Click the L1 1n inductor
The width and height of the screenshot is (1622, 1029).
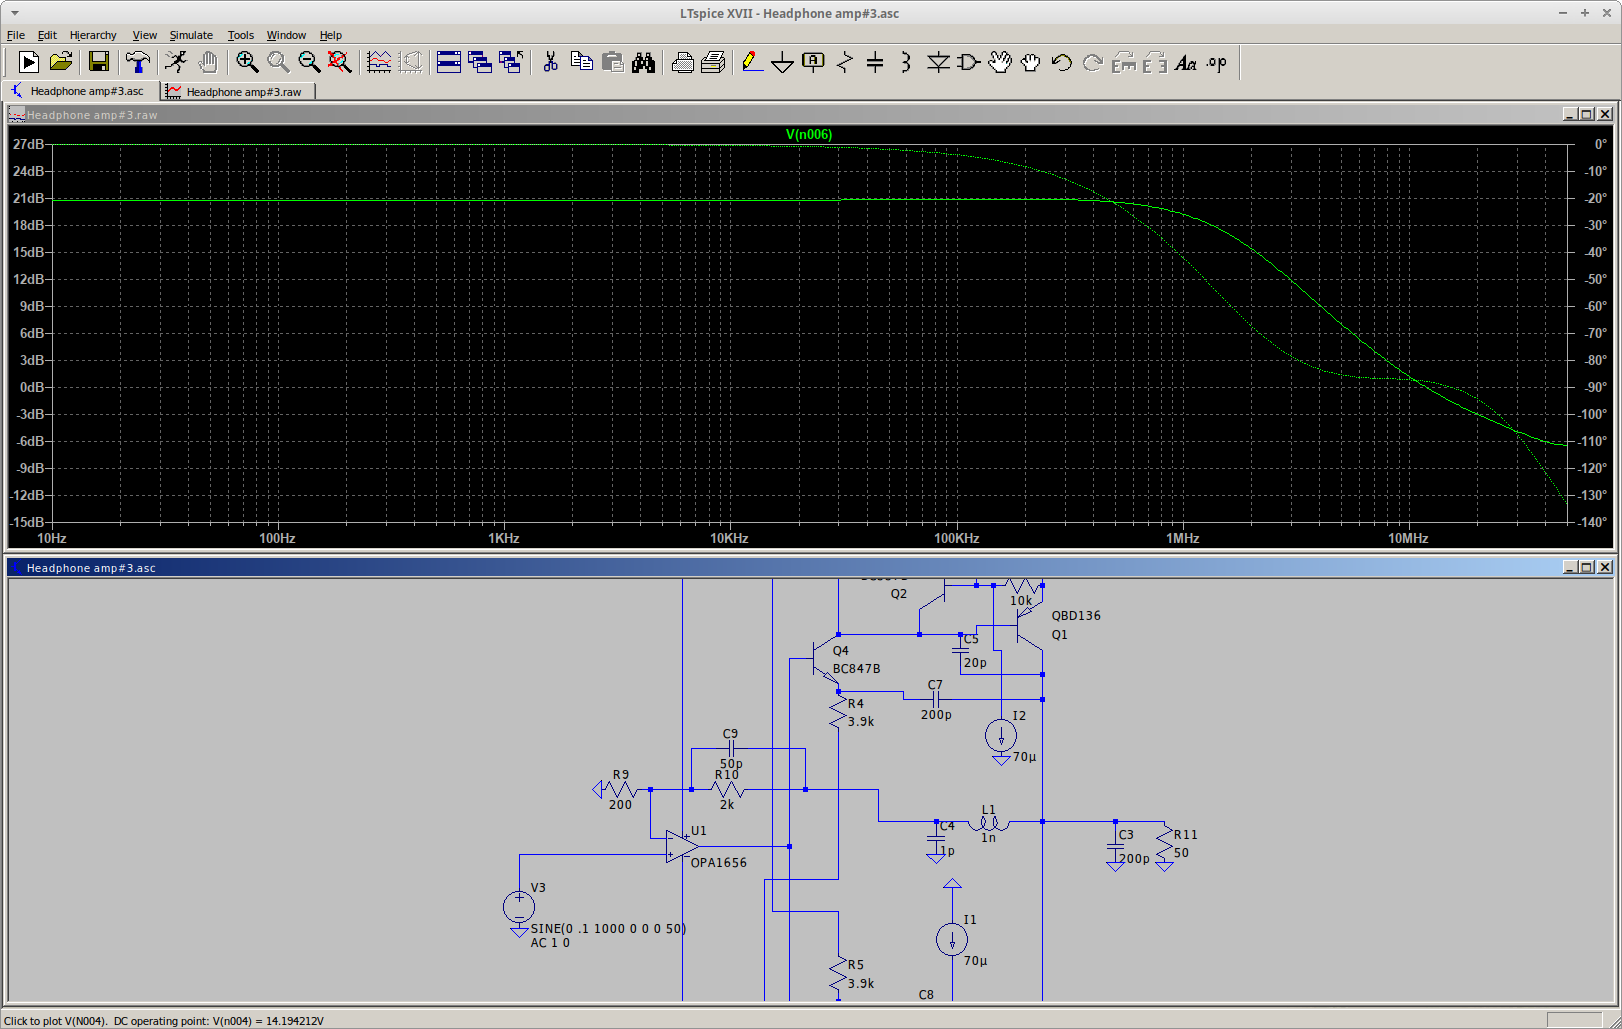tap(989, 822)
